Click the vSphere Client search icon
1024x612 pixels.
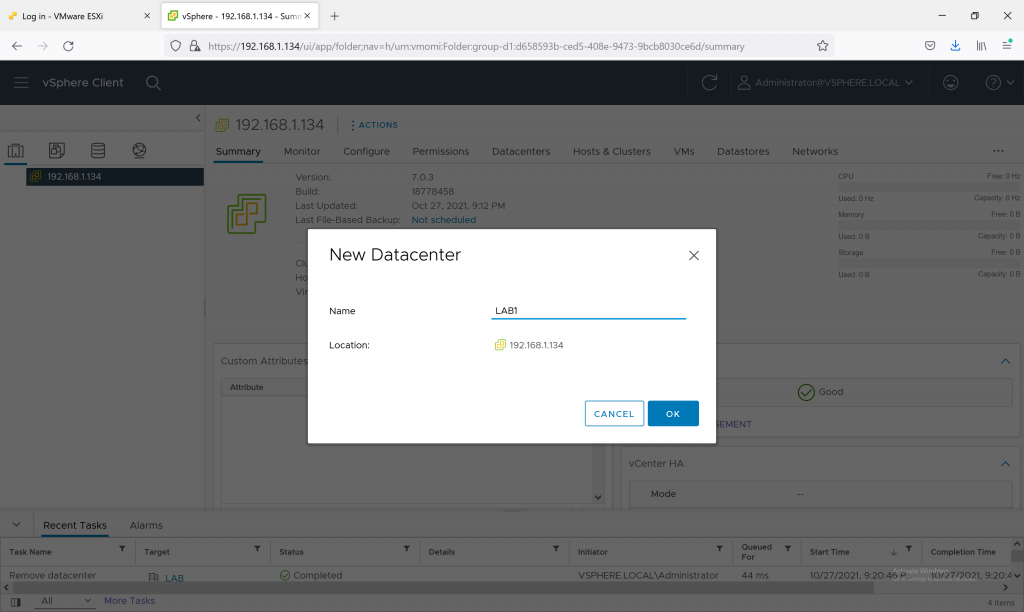[x=153, y=83]
